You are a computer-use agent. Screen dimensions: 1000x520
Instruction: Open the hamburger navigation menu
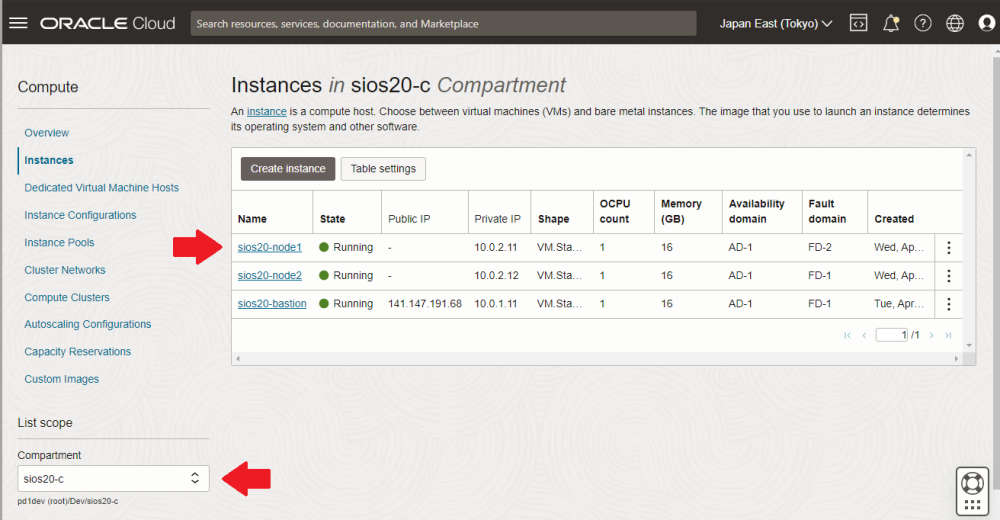tap(18, 24)
